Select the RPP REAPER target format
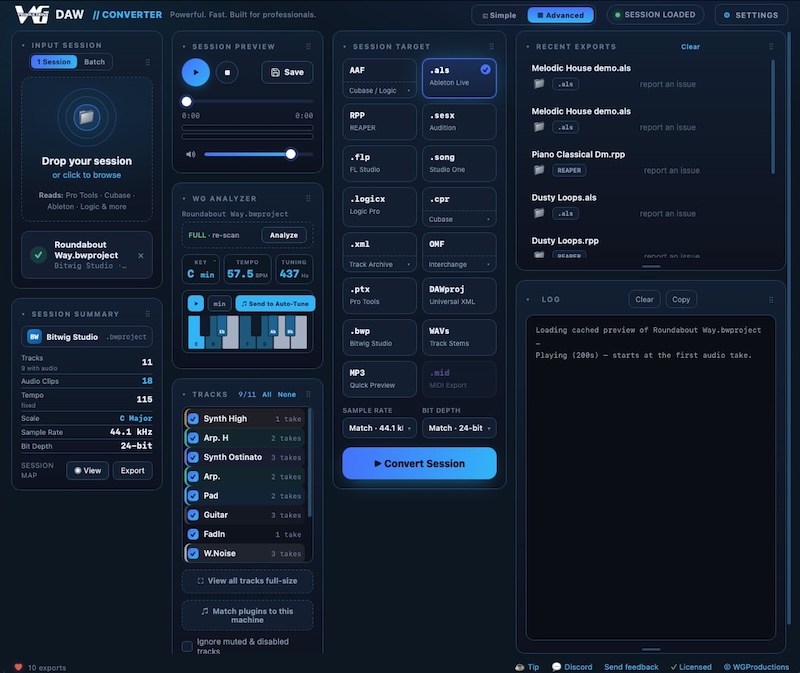Image resolution: width=800 pixels, height=673 pixels. click(380, 121)
